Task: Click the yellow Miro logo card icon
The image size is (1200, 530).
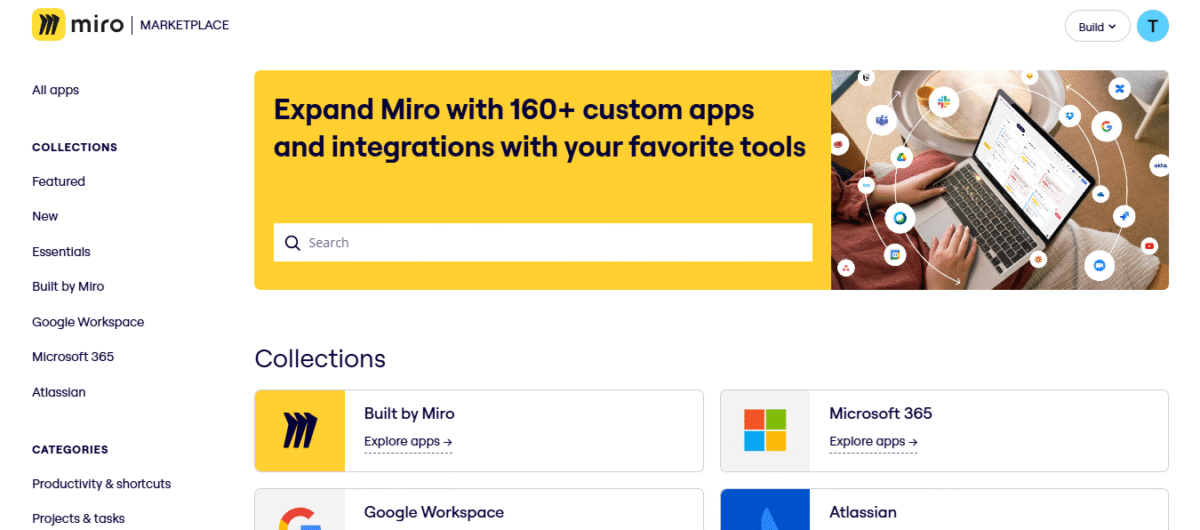Action: pyautogui.click(x=300, y=431)
